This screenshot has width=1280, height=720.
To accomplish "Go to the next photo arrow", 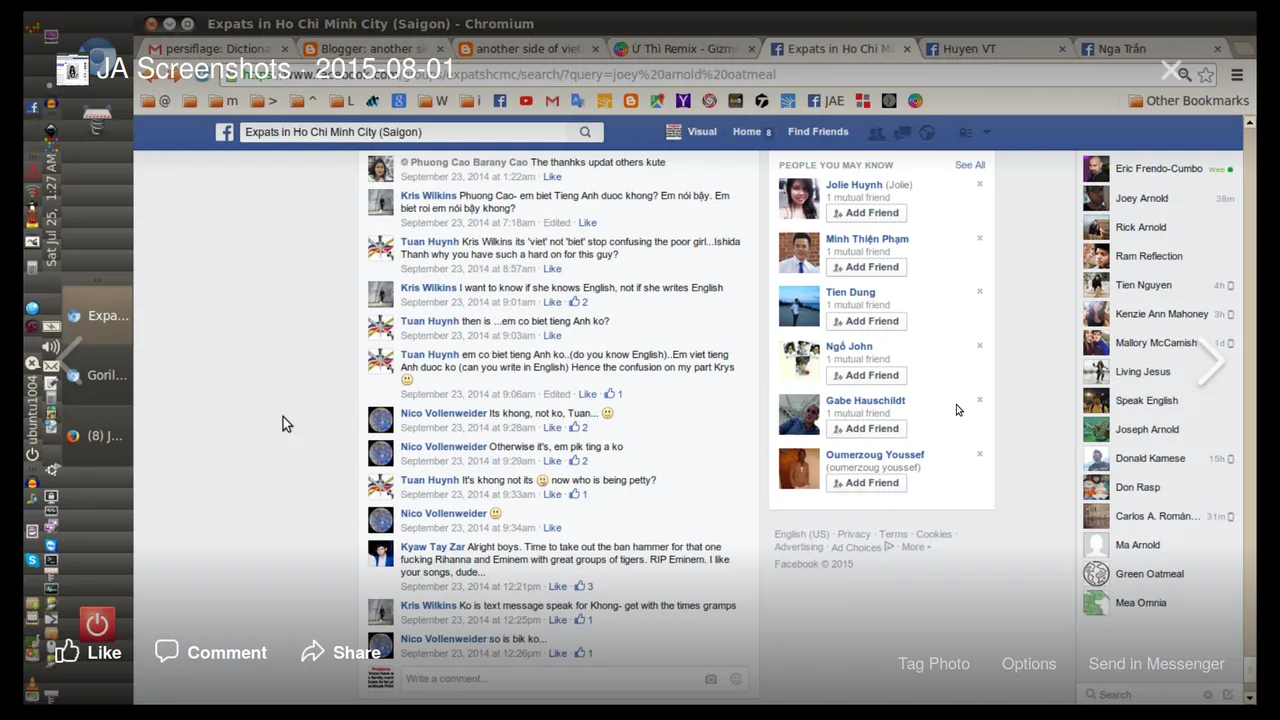I will pos(1211,362).
